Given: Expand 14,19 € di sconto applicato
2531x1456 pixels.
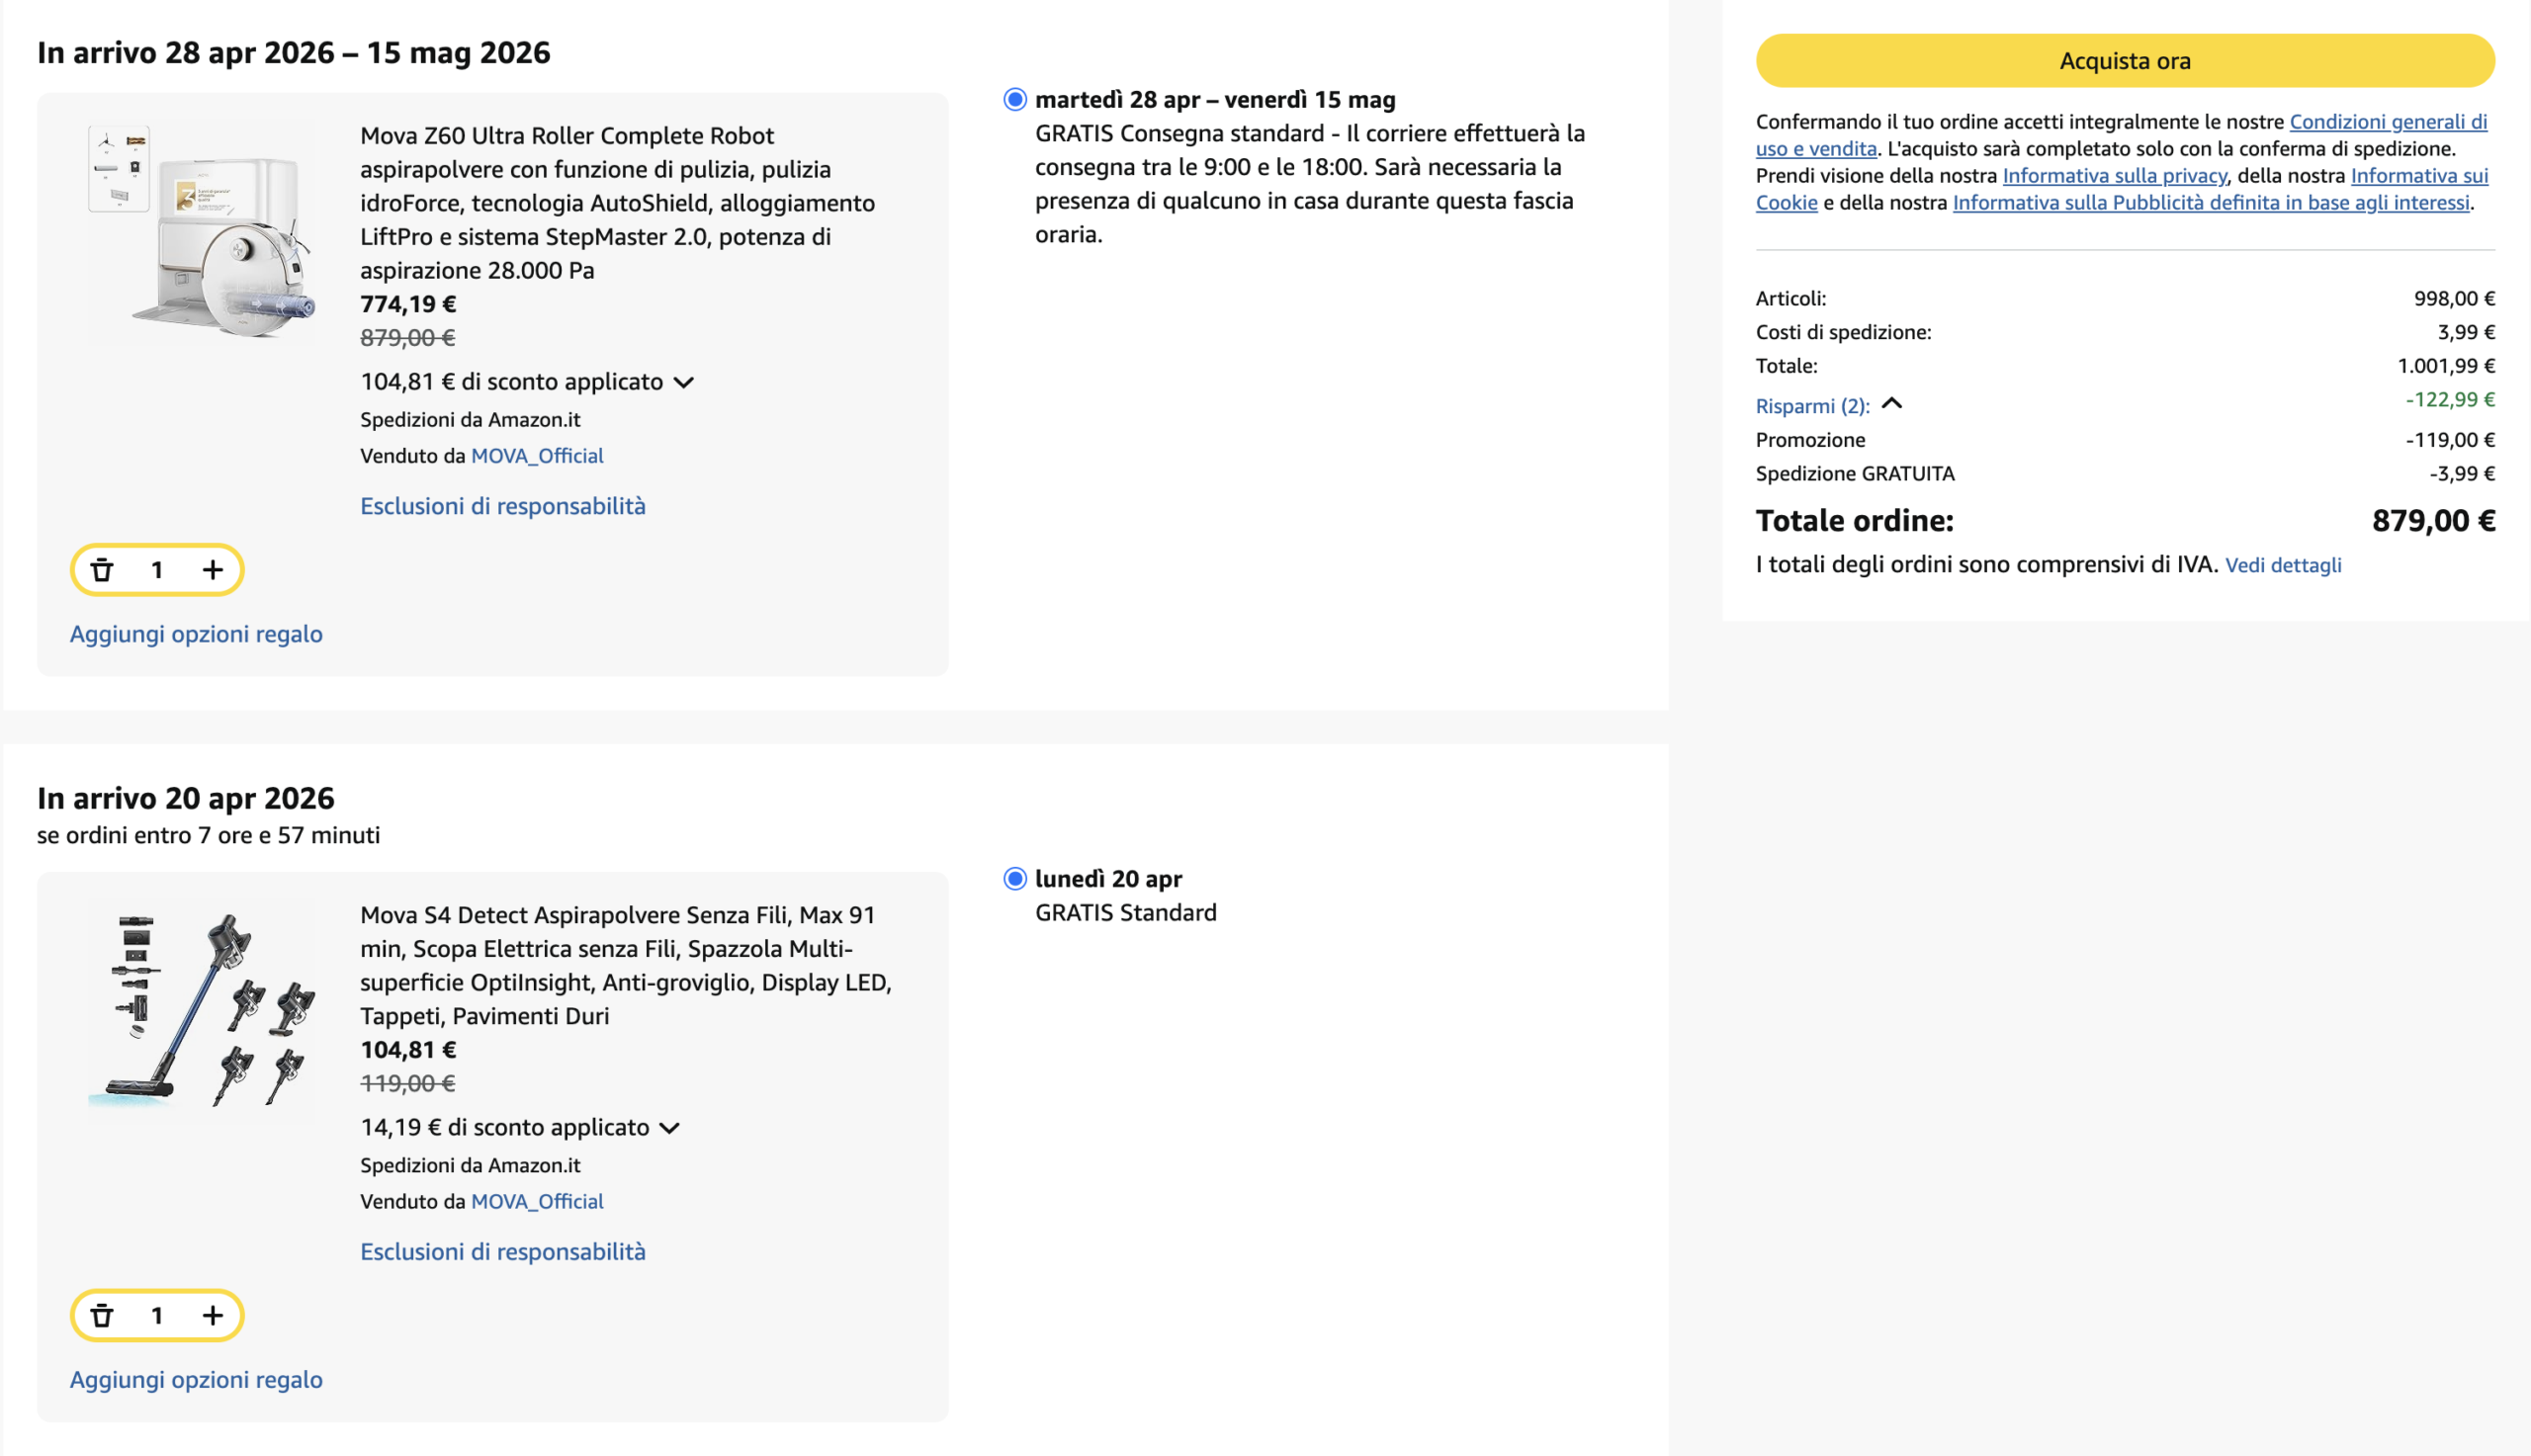Looking at the screenshot, I should tap(670, 1128).
